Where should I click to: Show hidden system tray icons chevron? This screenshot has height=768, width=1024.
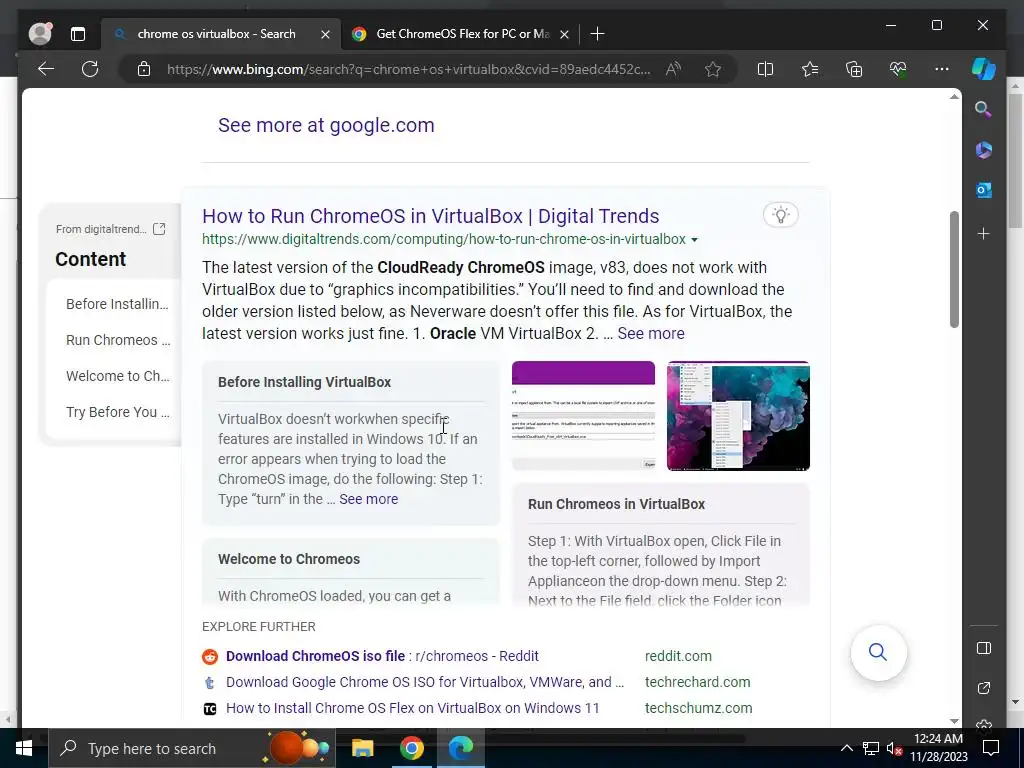pyautogui.click(x=846, y=748)
